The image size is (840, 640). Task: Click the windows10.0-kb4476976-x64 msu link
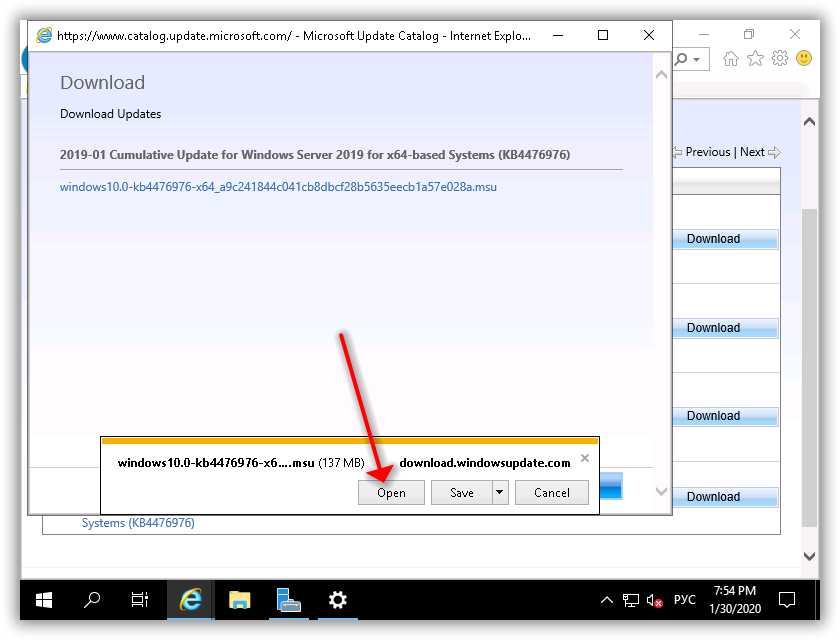pyautogui.click(x=278, y=187)
